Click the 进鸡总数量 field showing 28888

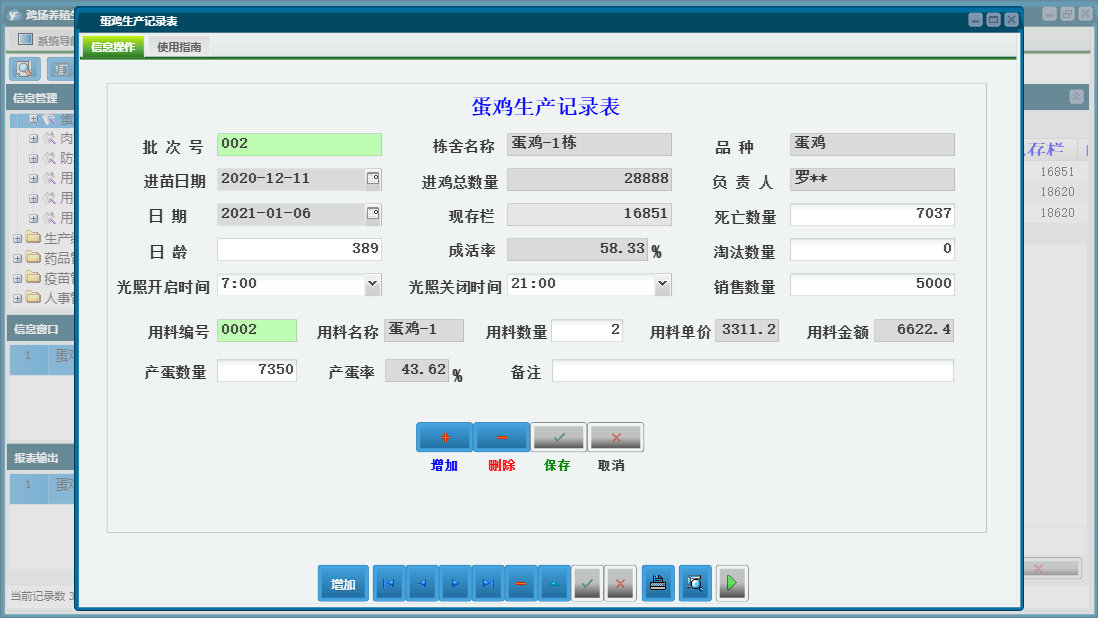tap(589, 179)
